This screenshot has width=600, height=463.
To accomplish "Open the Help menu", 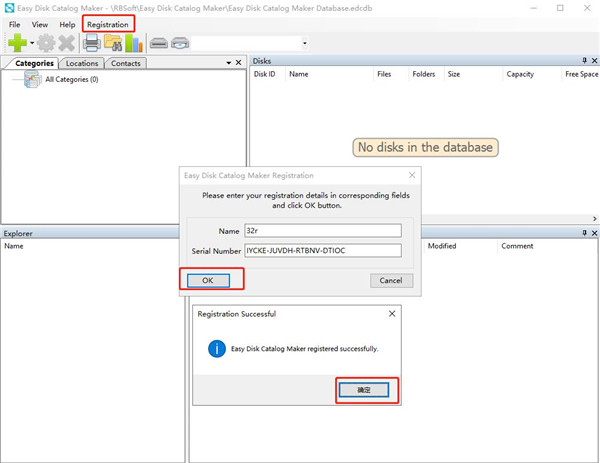I will pos(67,24).
